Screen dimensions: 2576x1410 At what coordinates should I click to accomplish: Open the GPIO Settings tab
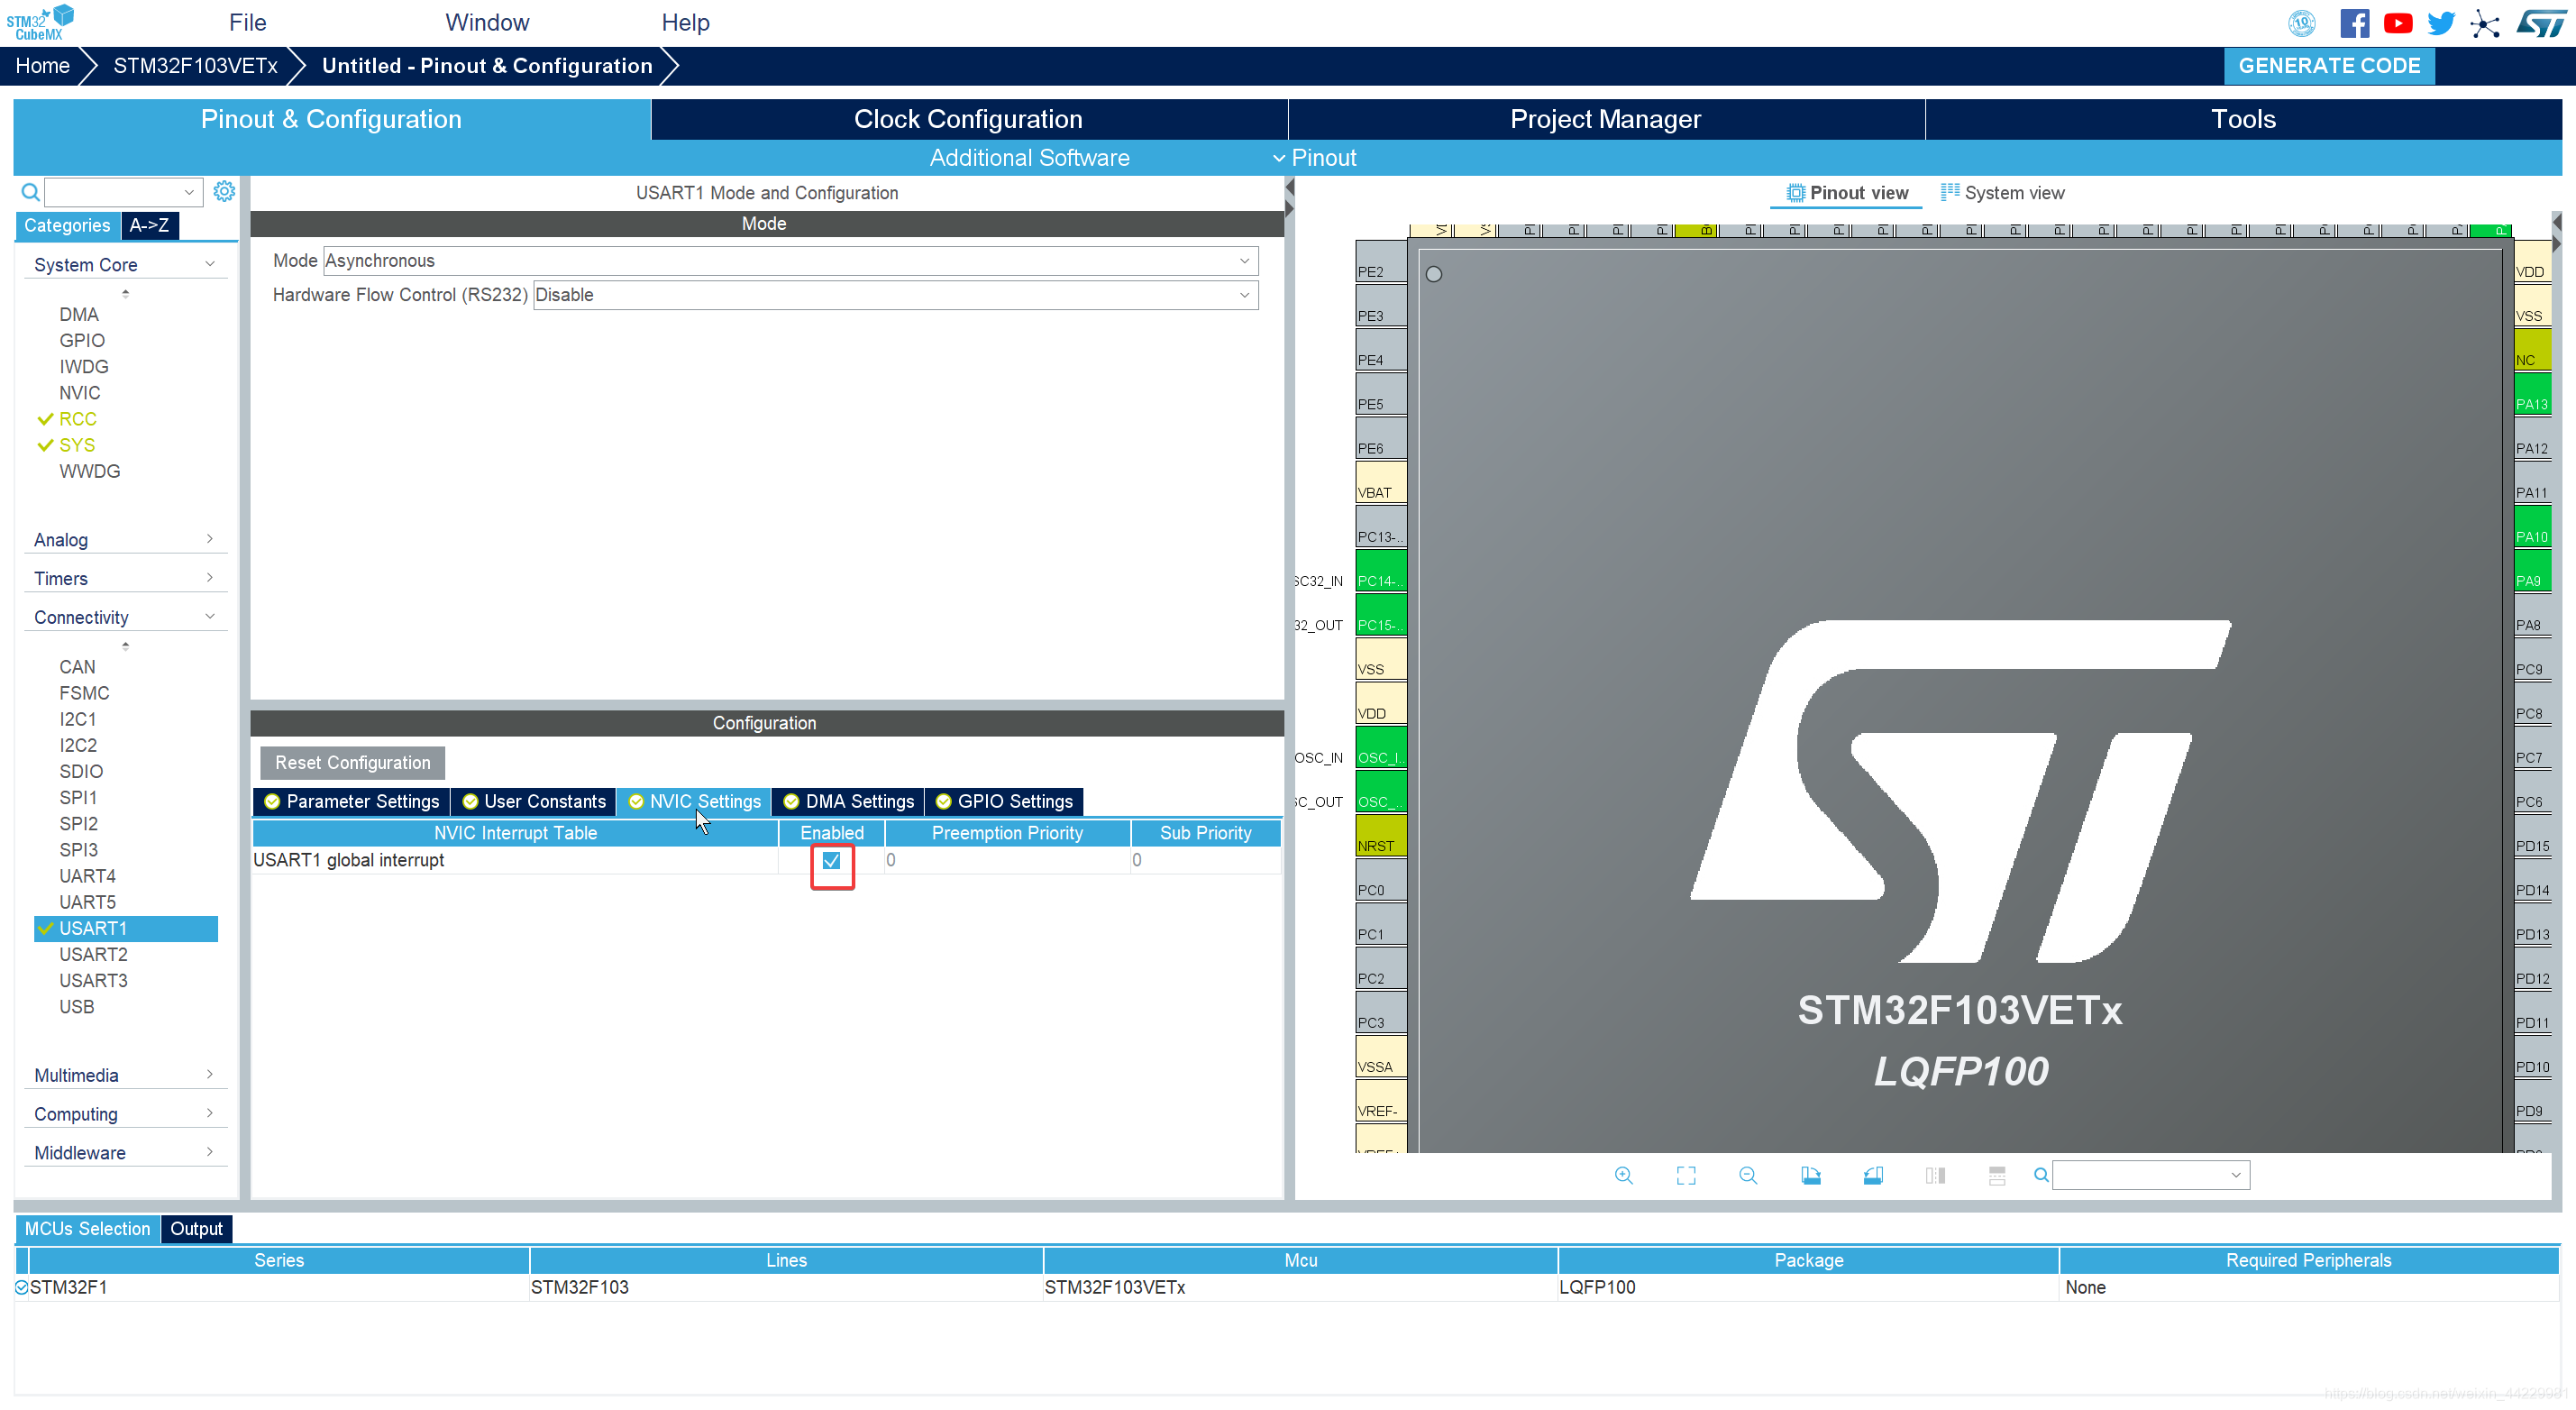click(x=1004, y=801)
